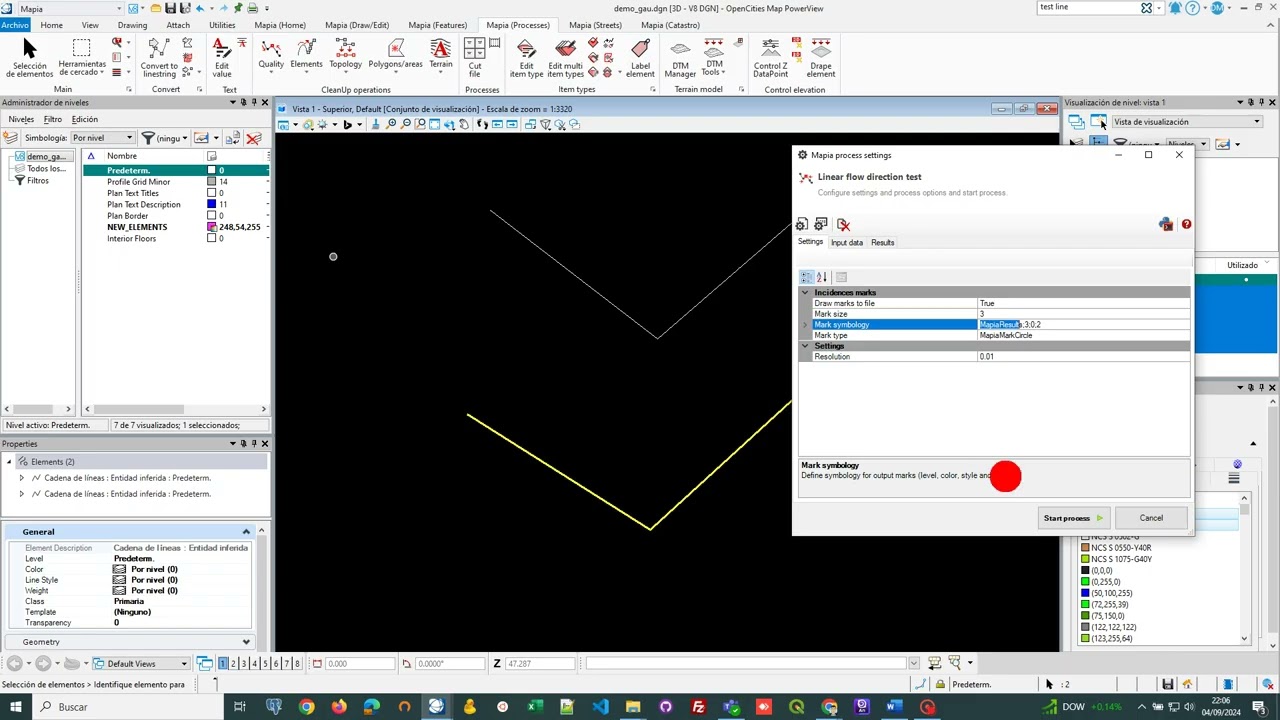1280x720 pixels.
Task: Click the Cancel button in Mapia dialog
Action: pos(1151,518)
